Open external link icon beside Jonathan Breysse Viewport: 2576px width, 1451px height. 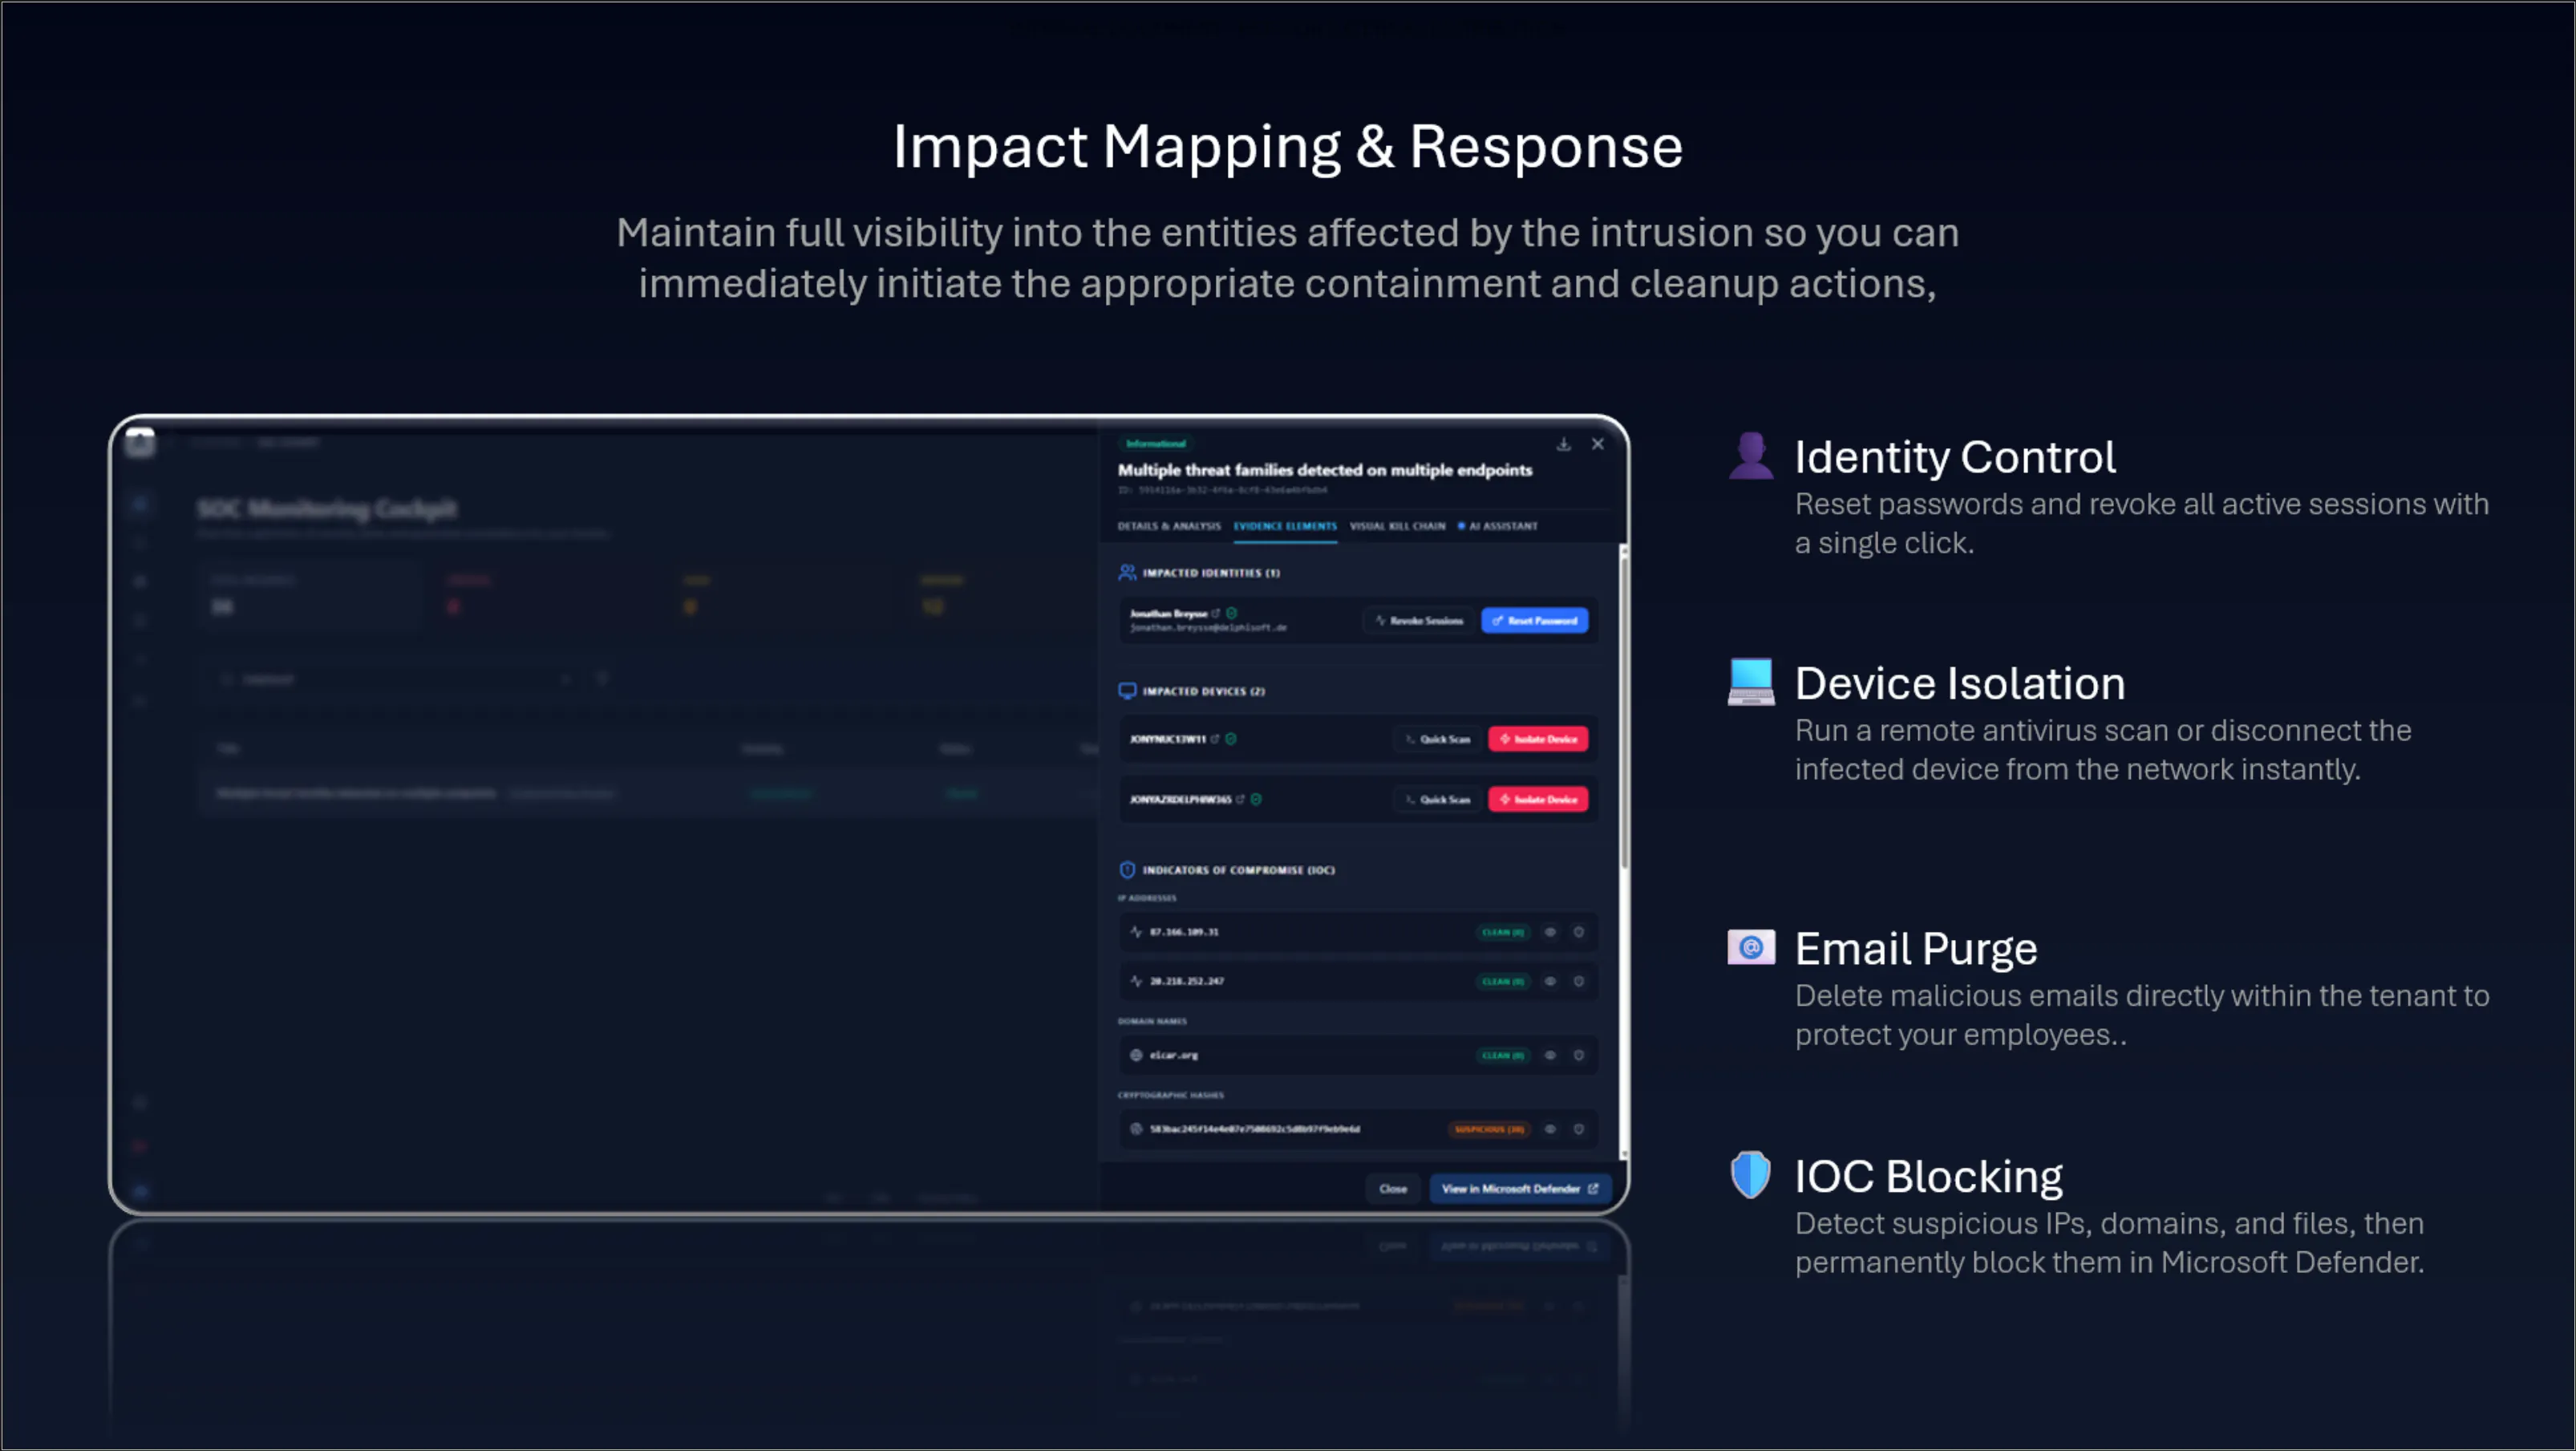tap(1216, 613)
